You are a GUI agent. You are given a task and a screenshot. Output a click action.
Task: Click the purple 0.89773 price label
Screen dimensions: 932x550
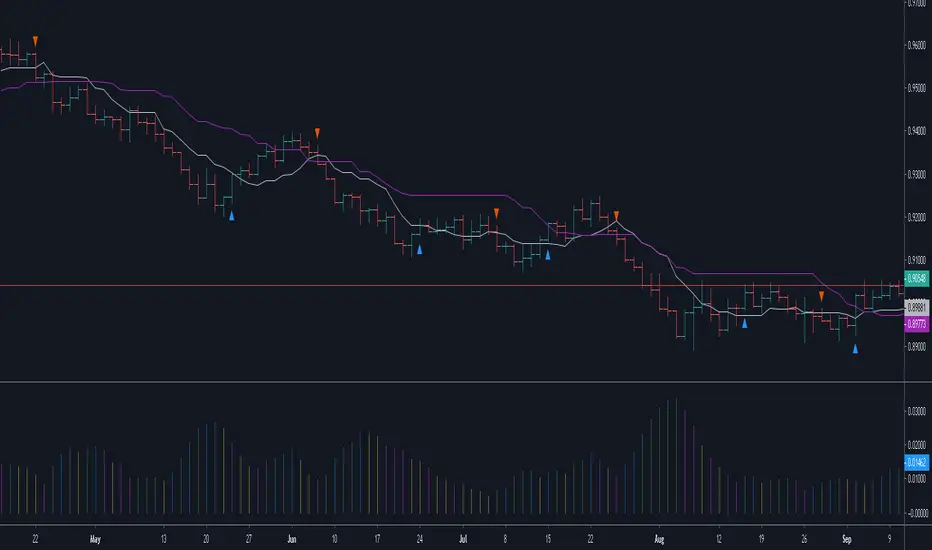[916, 324]
